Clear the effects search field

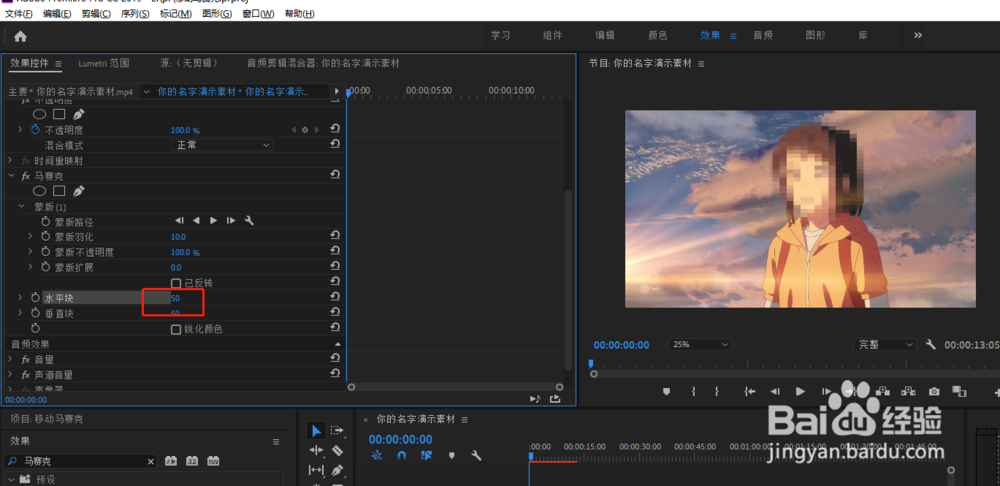click(151, 461)
